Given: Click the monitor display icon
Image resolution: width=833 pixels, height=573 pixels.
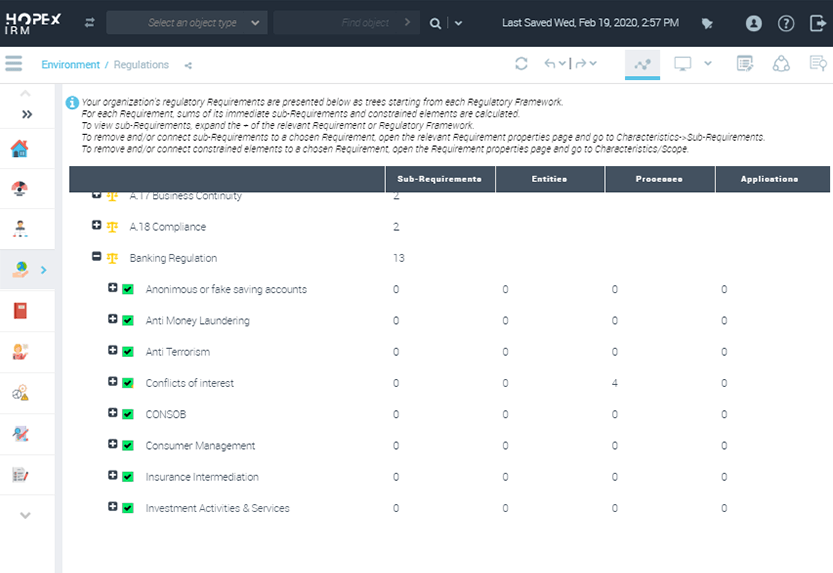Looking at the screenshot, I should (683, 64).
